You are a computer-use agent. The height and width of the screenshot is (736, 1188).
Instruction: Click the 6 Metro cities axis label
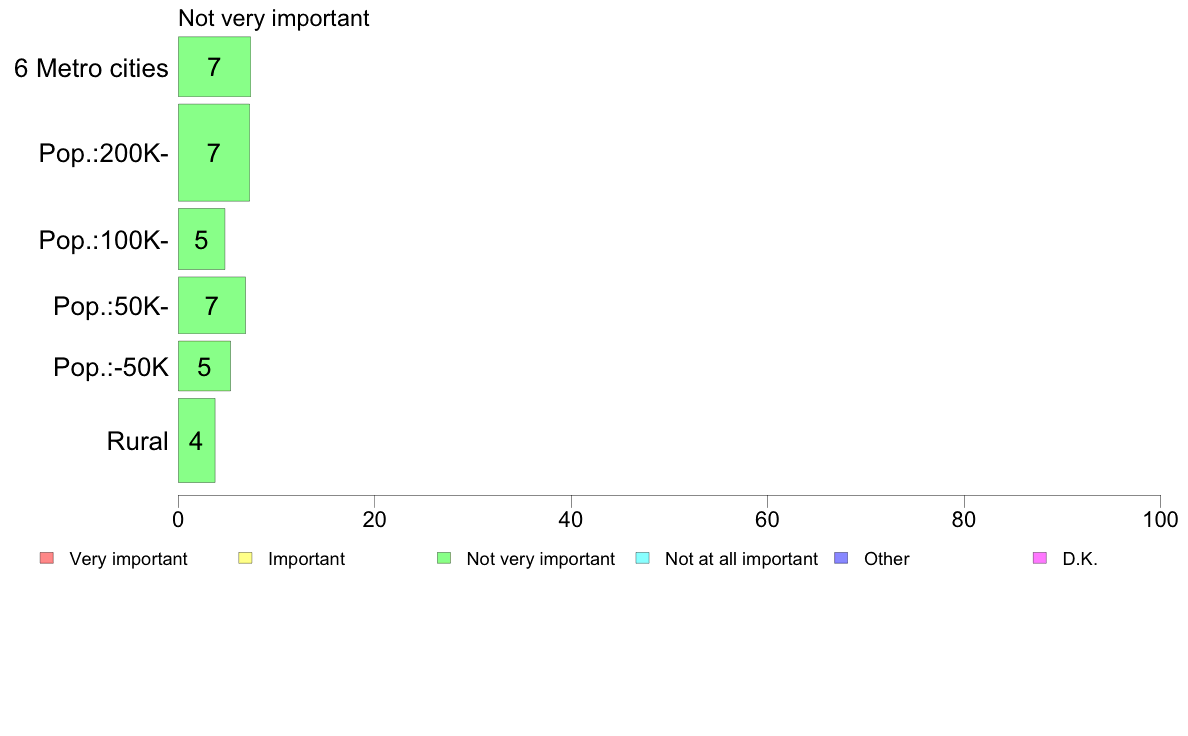[x=91, y=68]
